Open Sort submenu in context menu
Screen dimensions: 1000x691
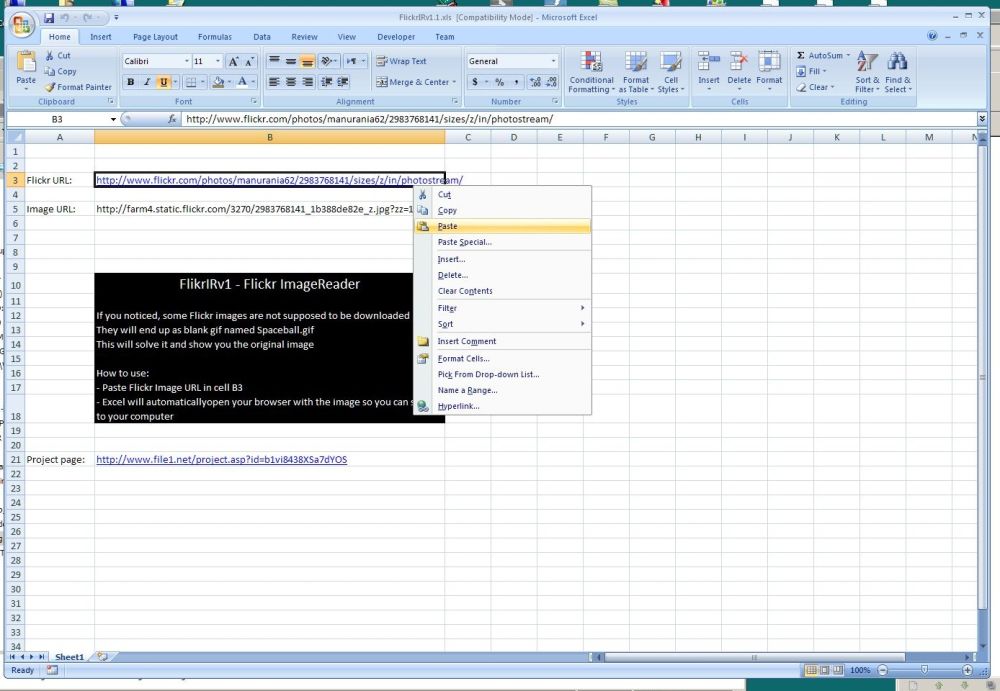coord(503,324)
